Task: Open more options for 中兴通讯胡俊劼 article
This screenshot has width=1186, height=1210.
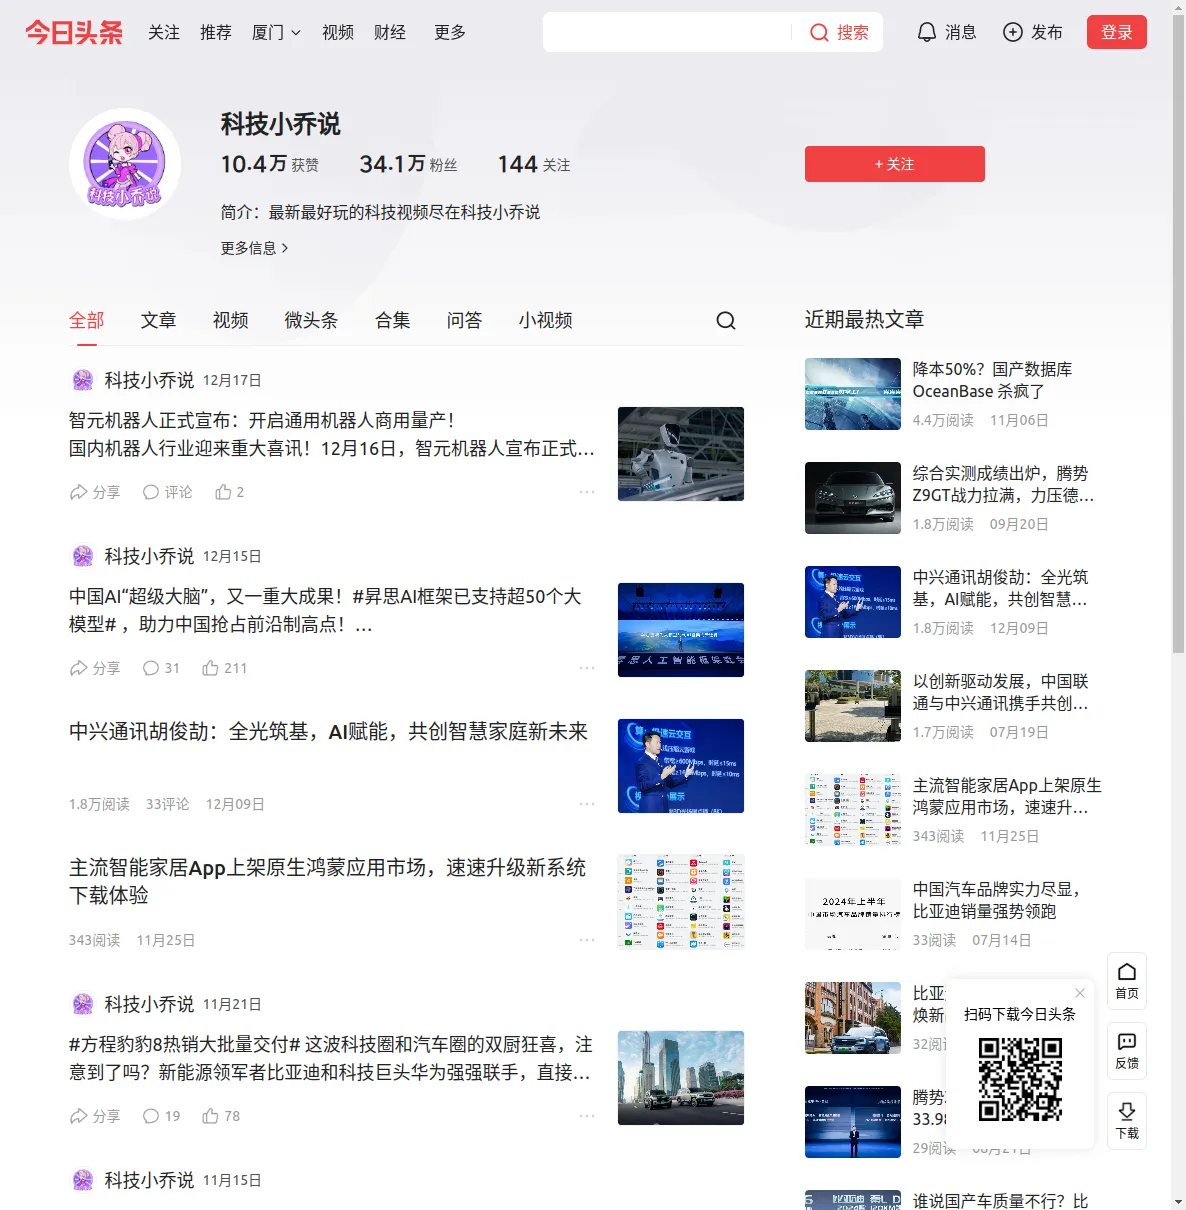Action: (x=587, y=804)
